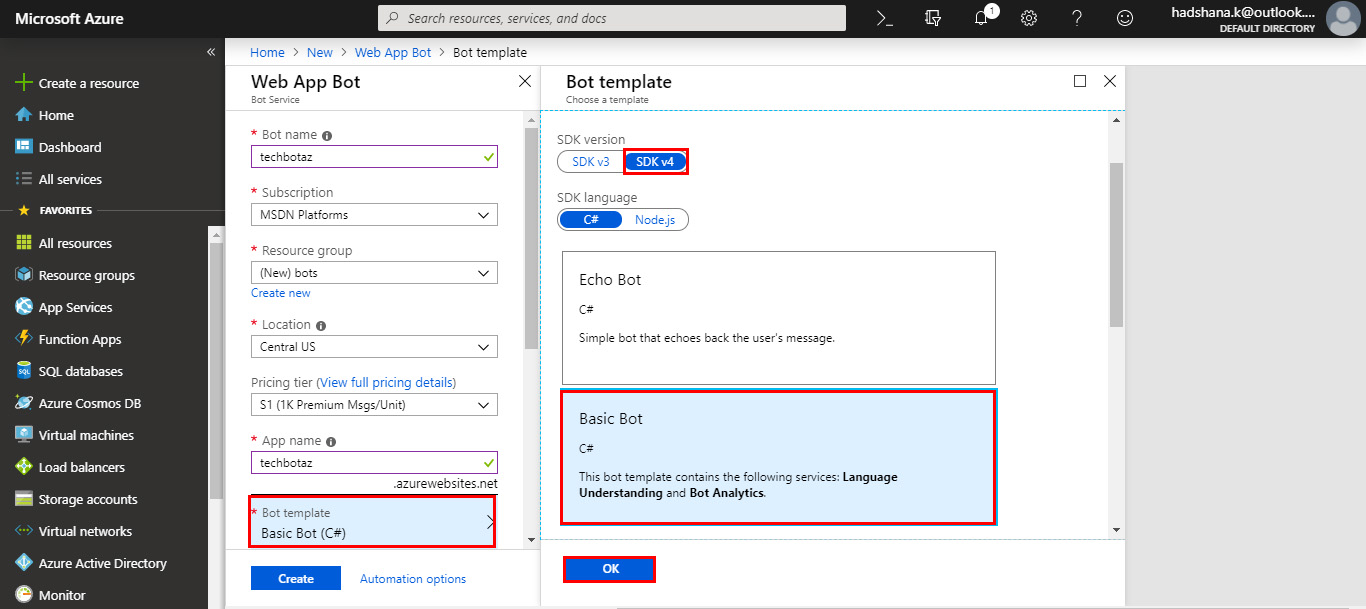Screen dimensions: 1366x609
Task: Select C# as SDK language
Action: (590, 220)
